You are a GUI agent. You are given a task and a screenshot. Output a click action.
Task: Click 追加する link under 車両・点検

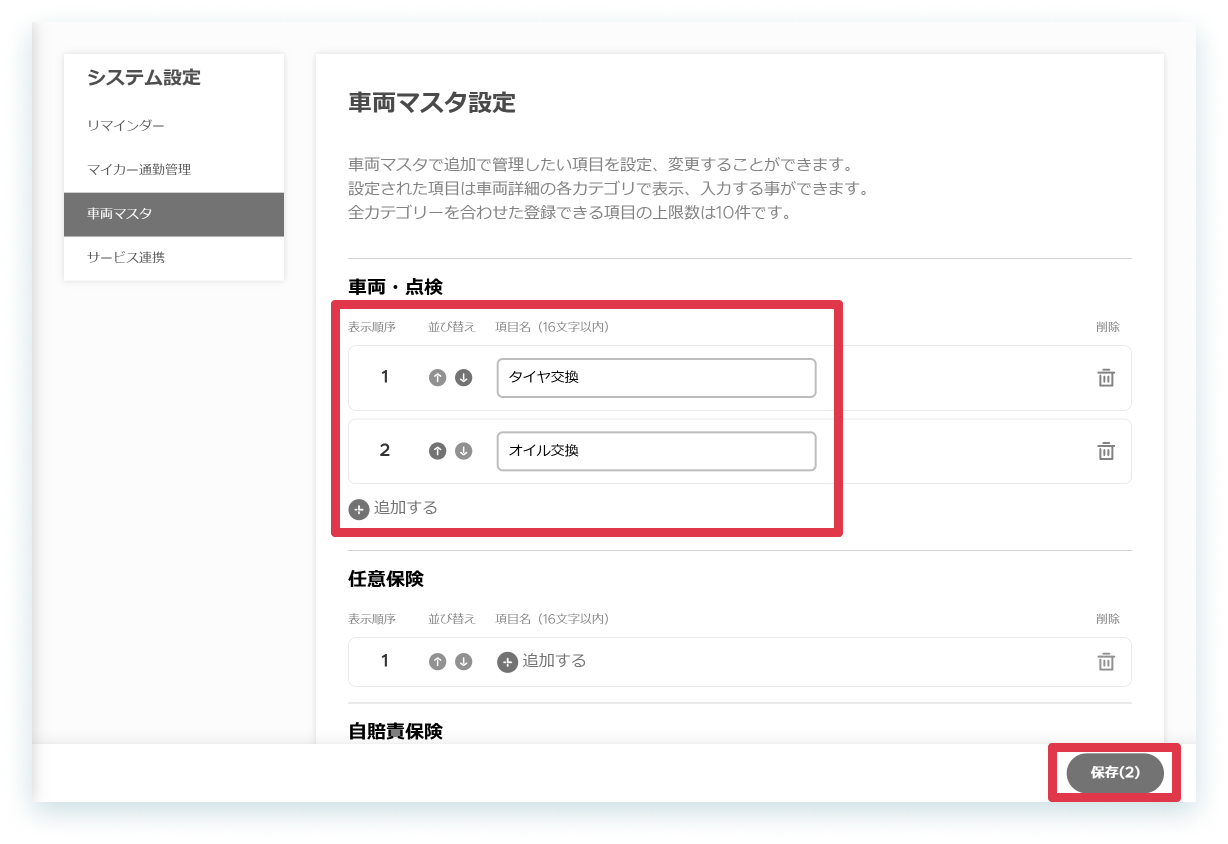point(406,508)
